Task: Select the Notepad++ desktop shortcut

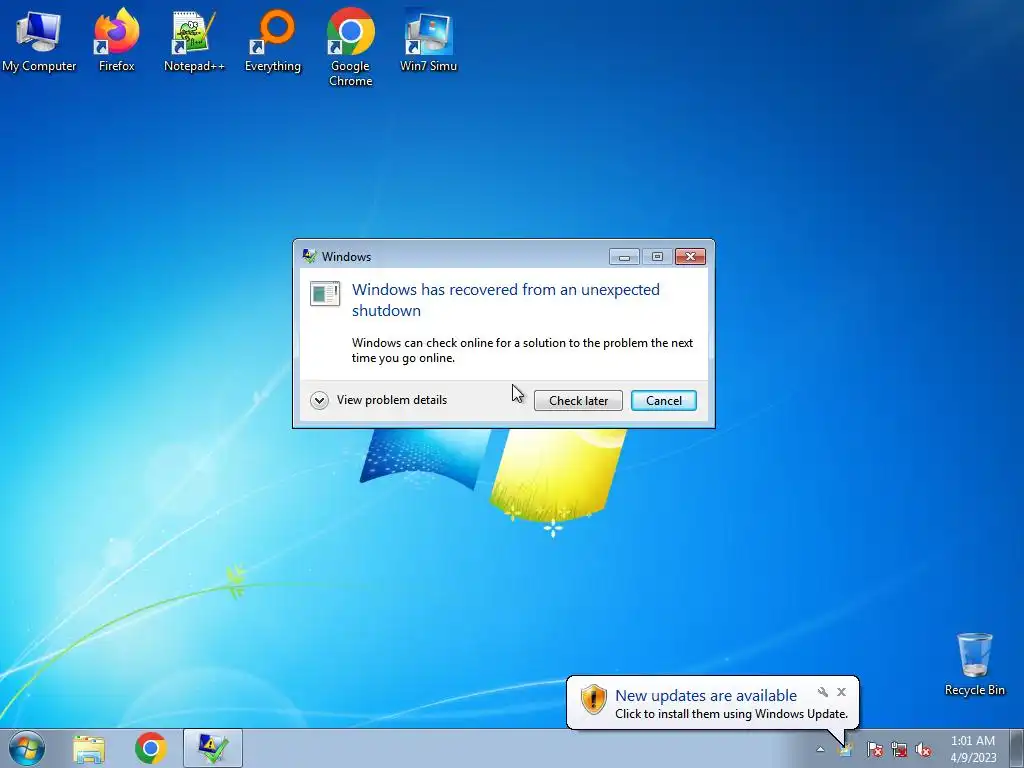Action: (194, 40)
